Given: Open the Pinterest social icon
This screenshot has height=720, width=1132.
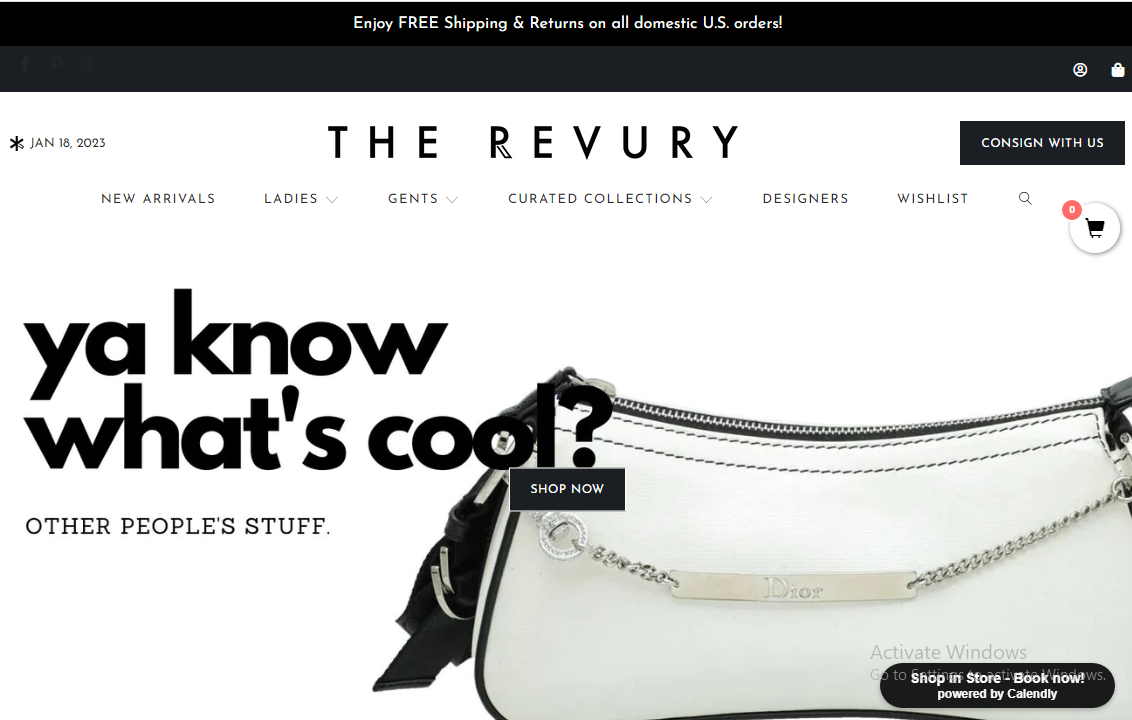Looking at the screenshot, I should tap(56, 64).
